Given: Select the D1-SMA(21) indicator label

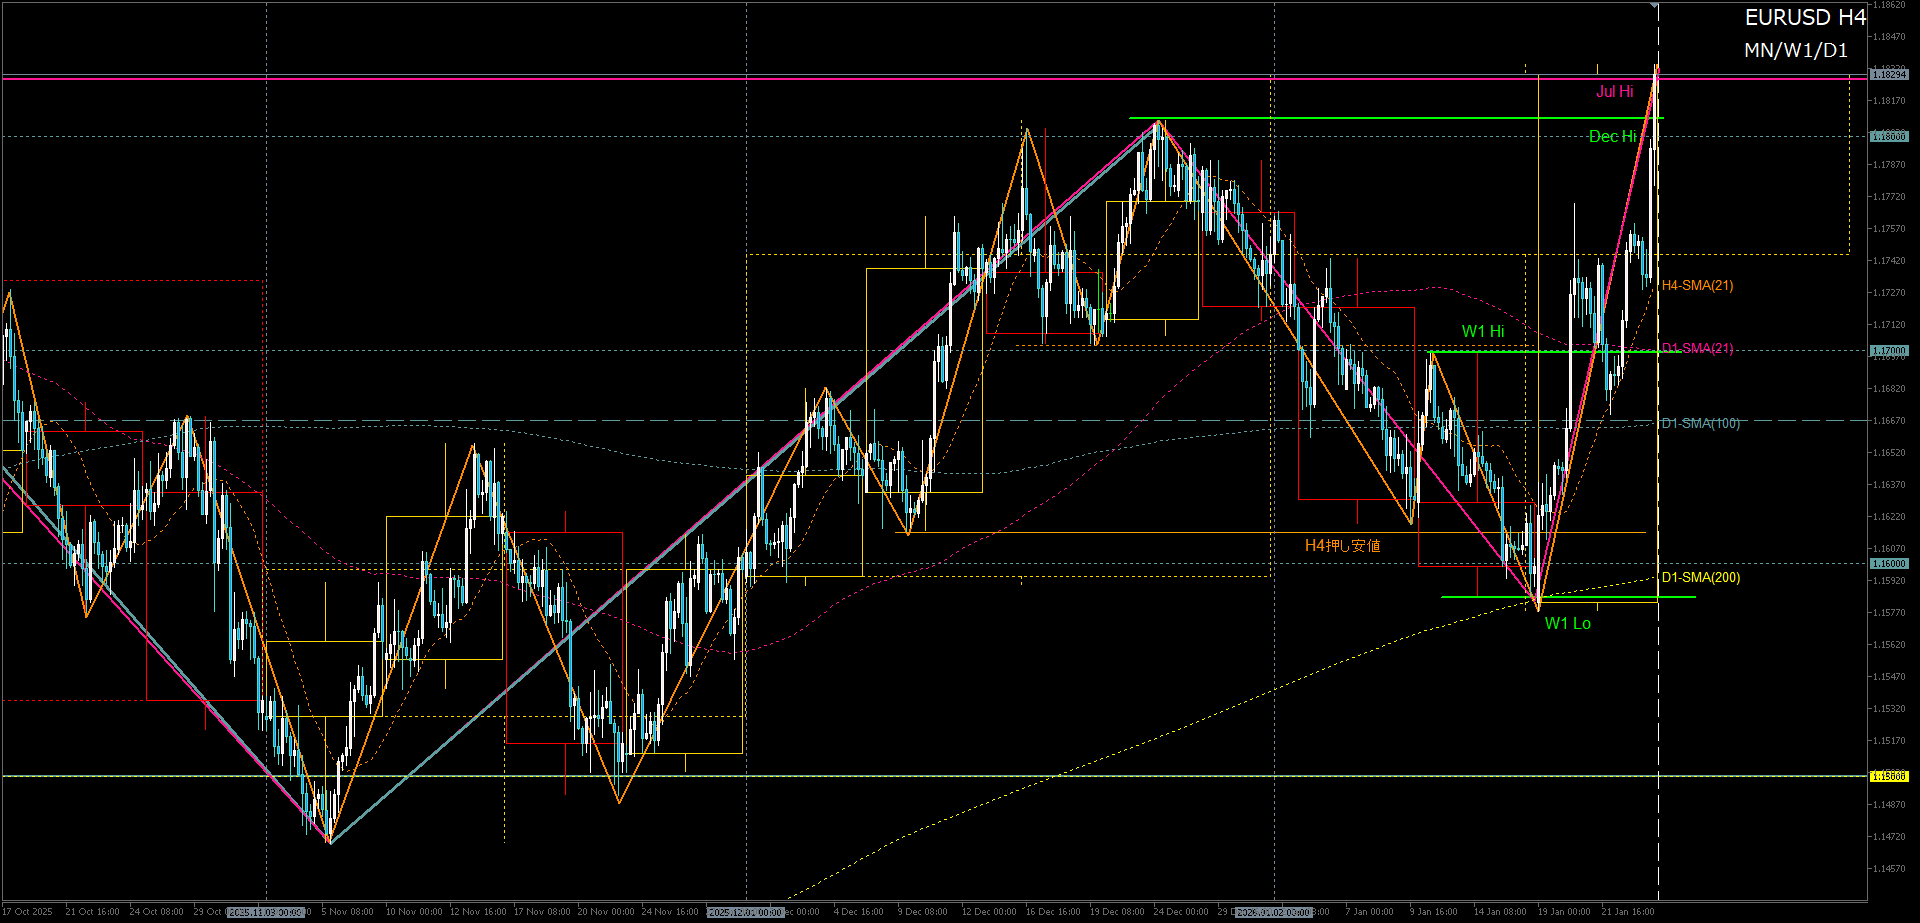Looking at the screenshot, I should 1697,349.
